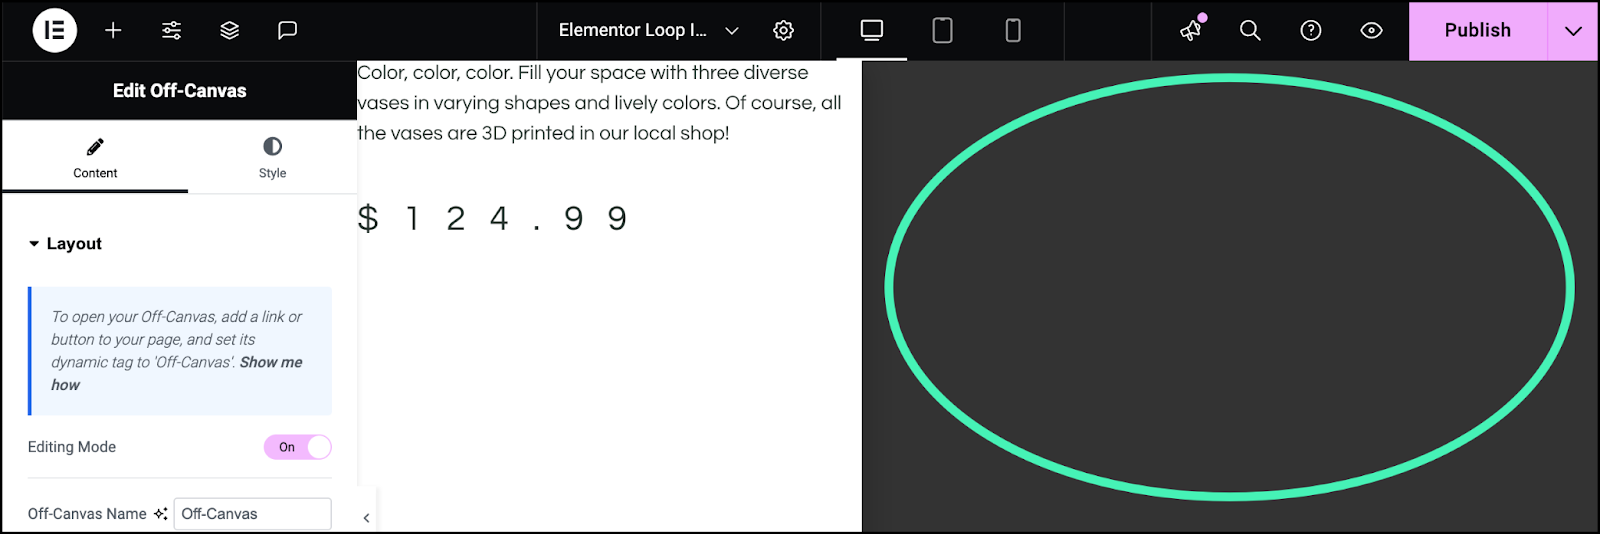This screenshot has width=1600, height=534.
Task: Open the Structure layers icon
Action: [x=229, y=30]
